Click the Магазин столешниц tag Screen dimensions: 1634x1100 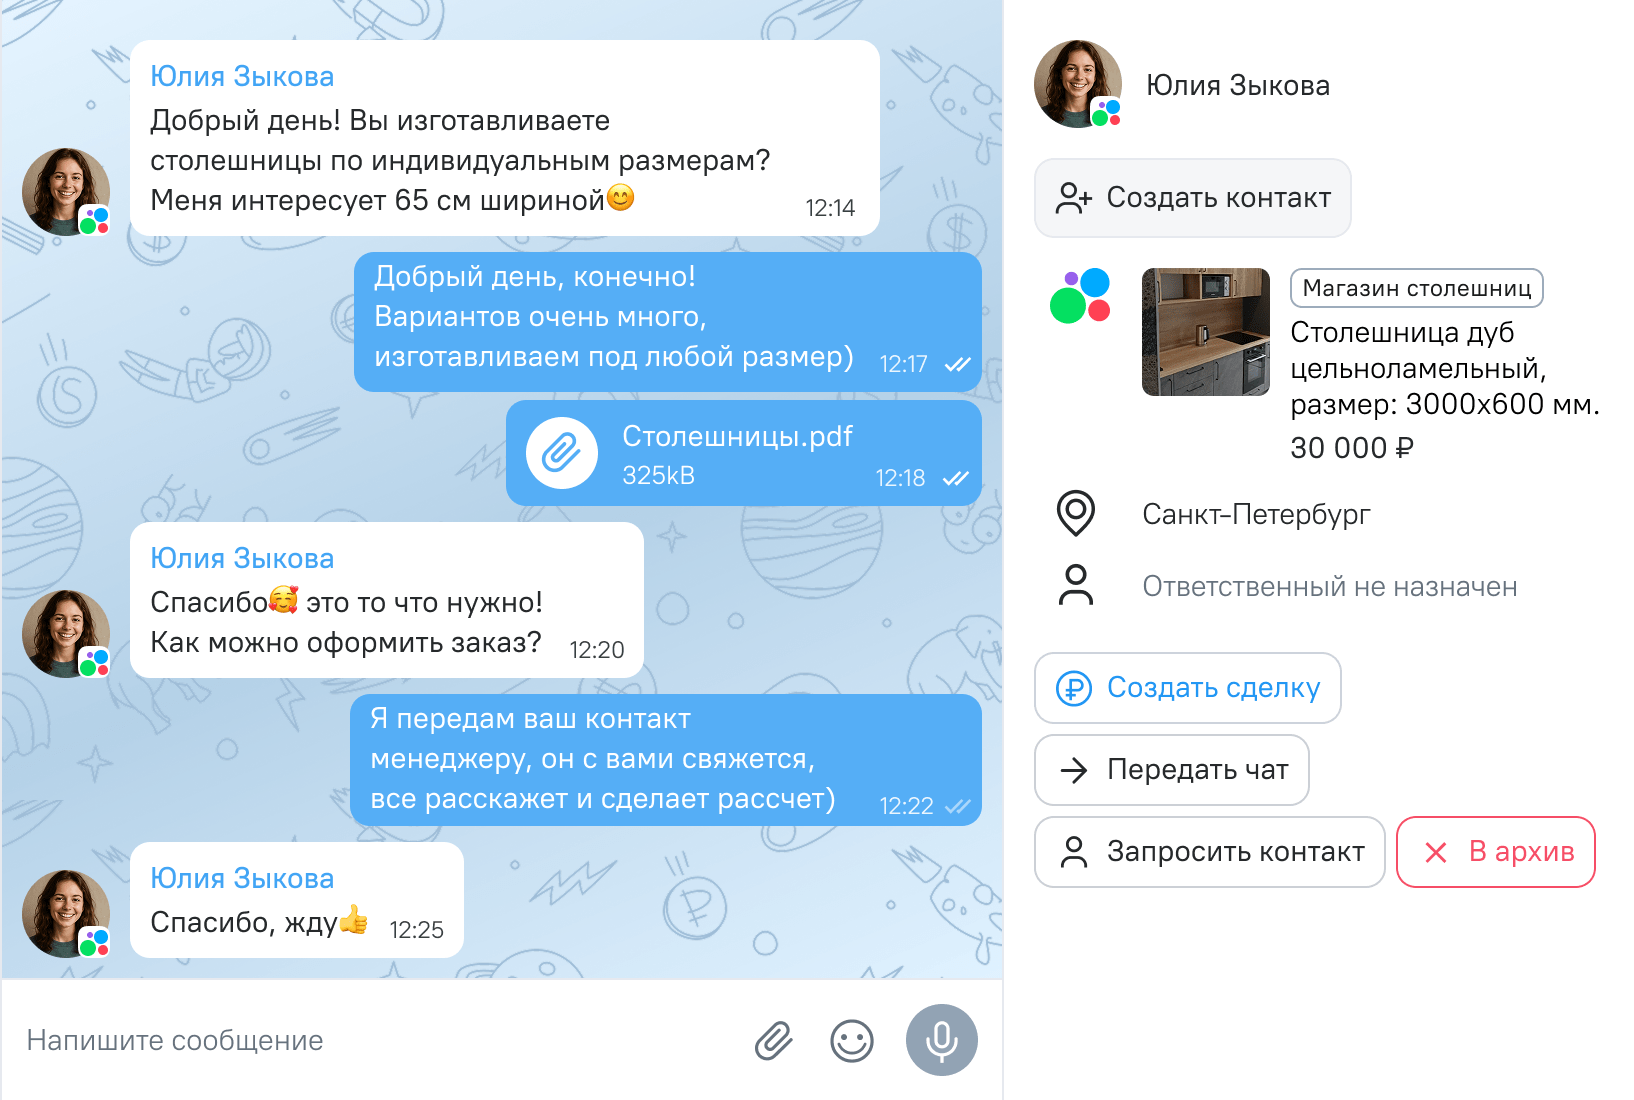coord(1417,288)
